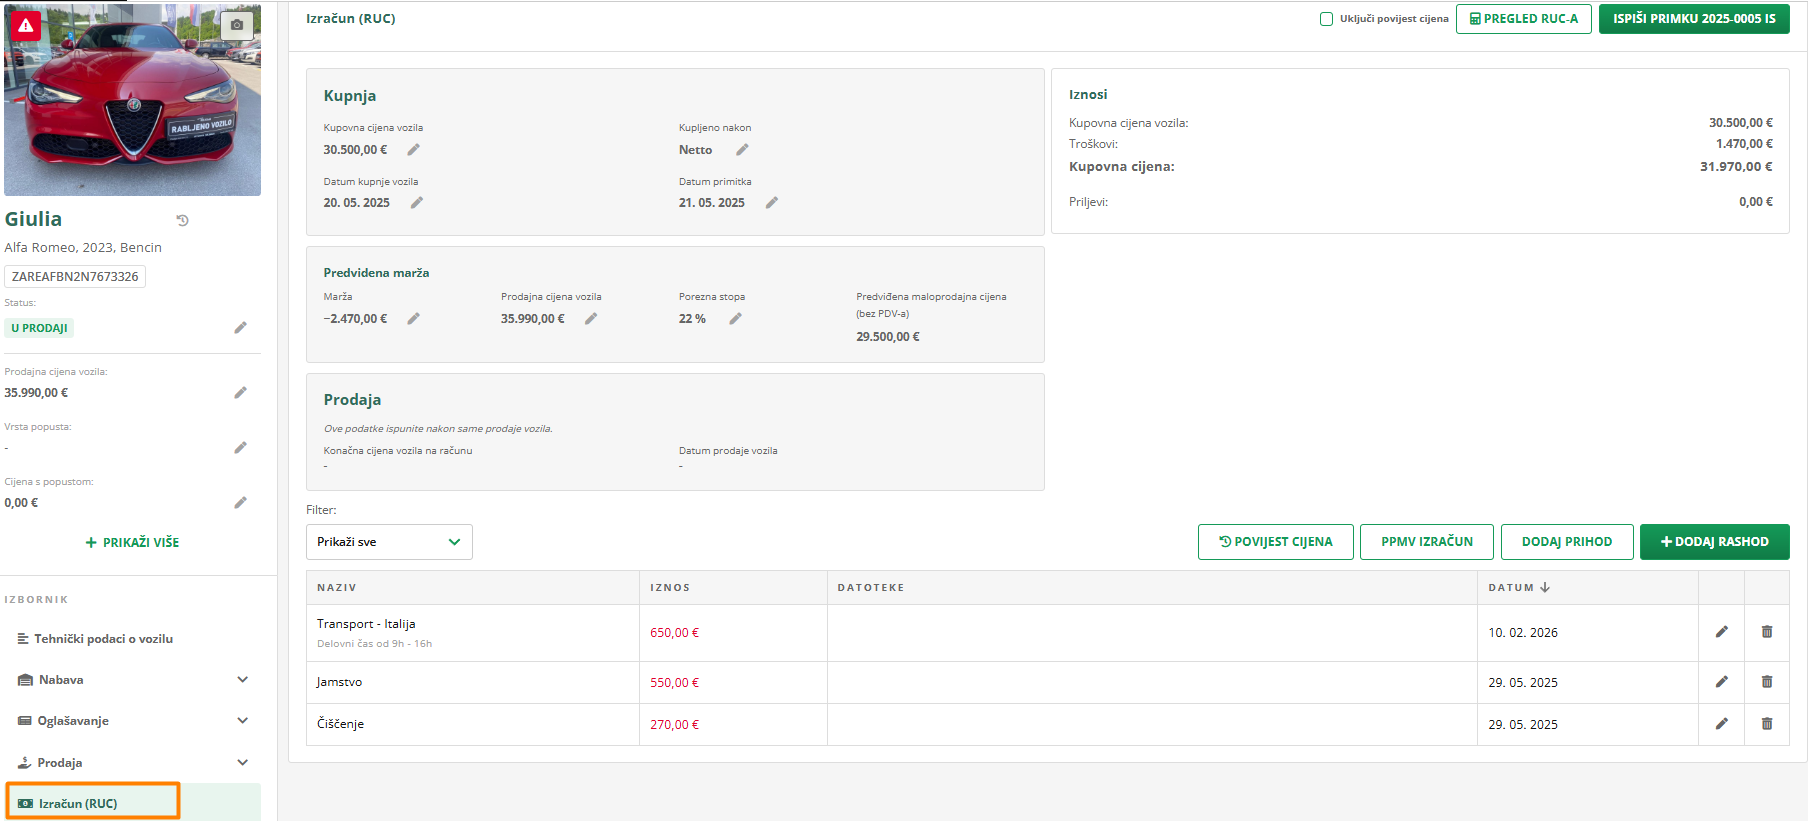
Task: Open Tehnički podaci o vozilu menu
Action: pos(104,639)
